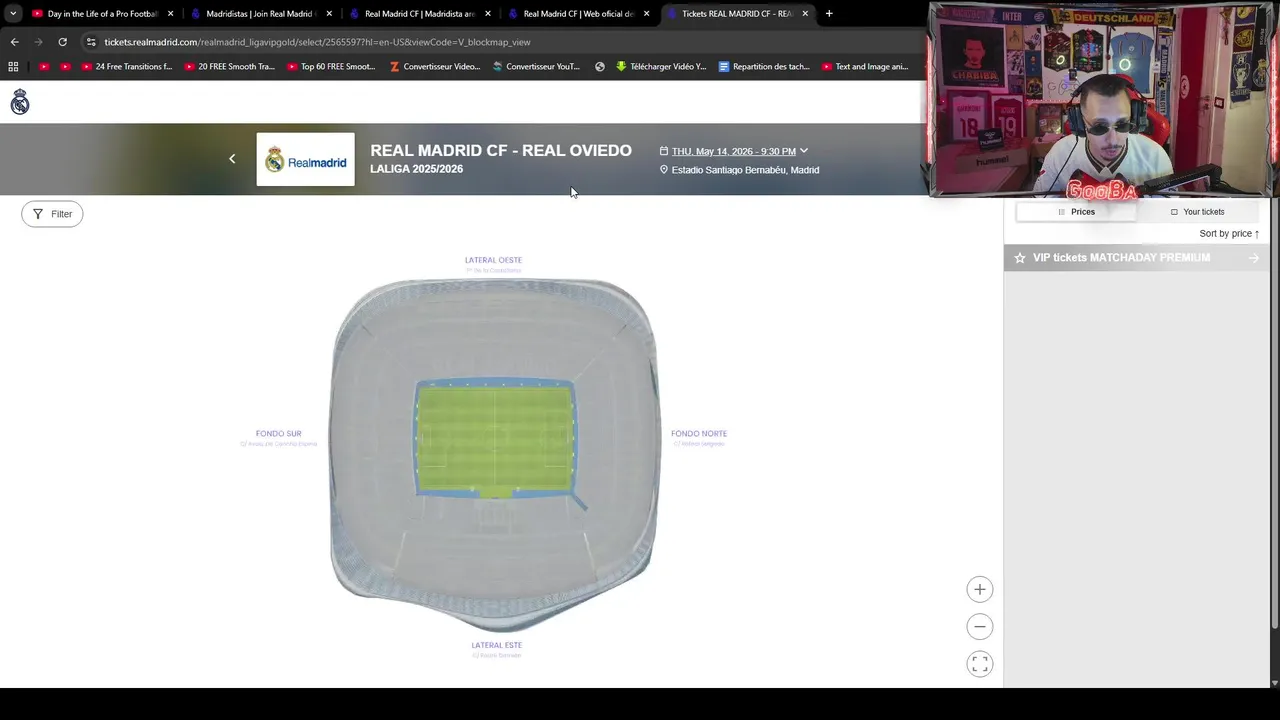Select the 'Your tickets' tab
Viewport: 1280px width, 720px height.
[x=1197, y=212]
